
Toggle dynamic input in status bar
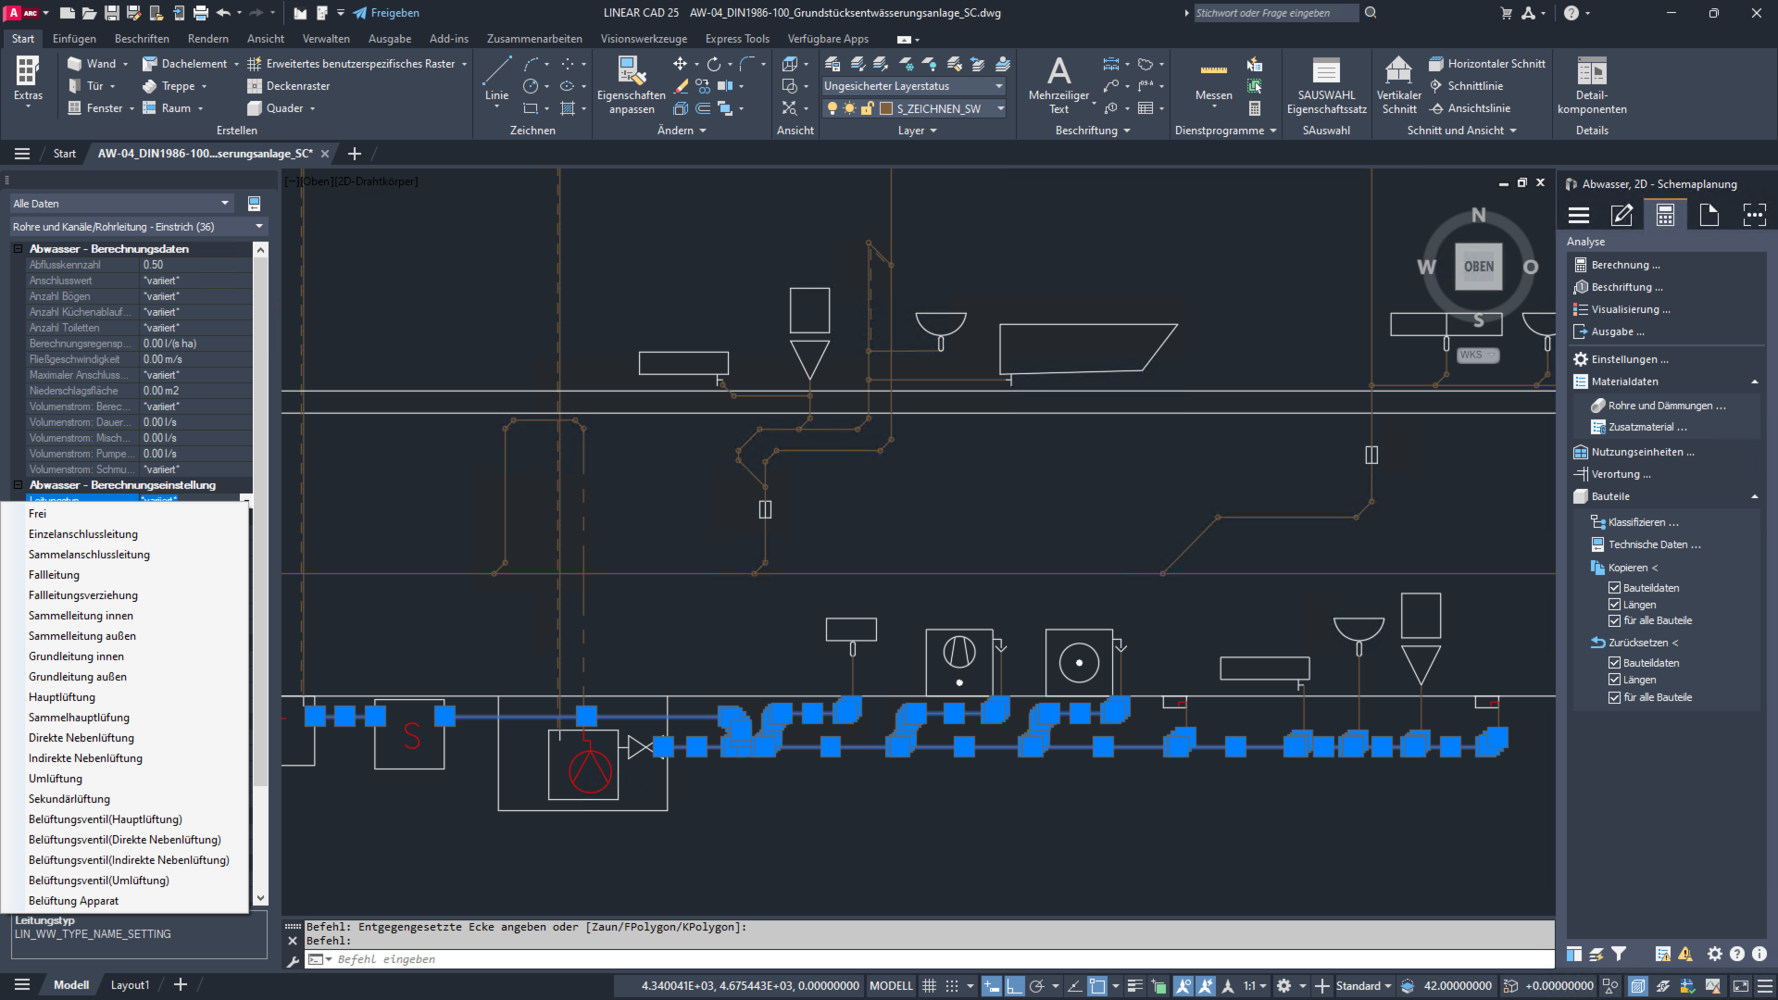[x=991, y=986]
